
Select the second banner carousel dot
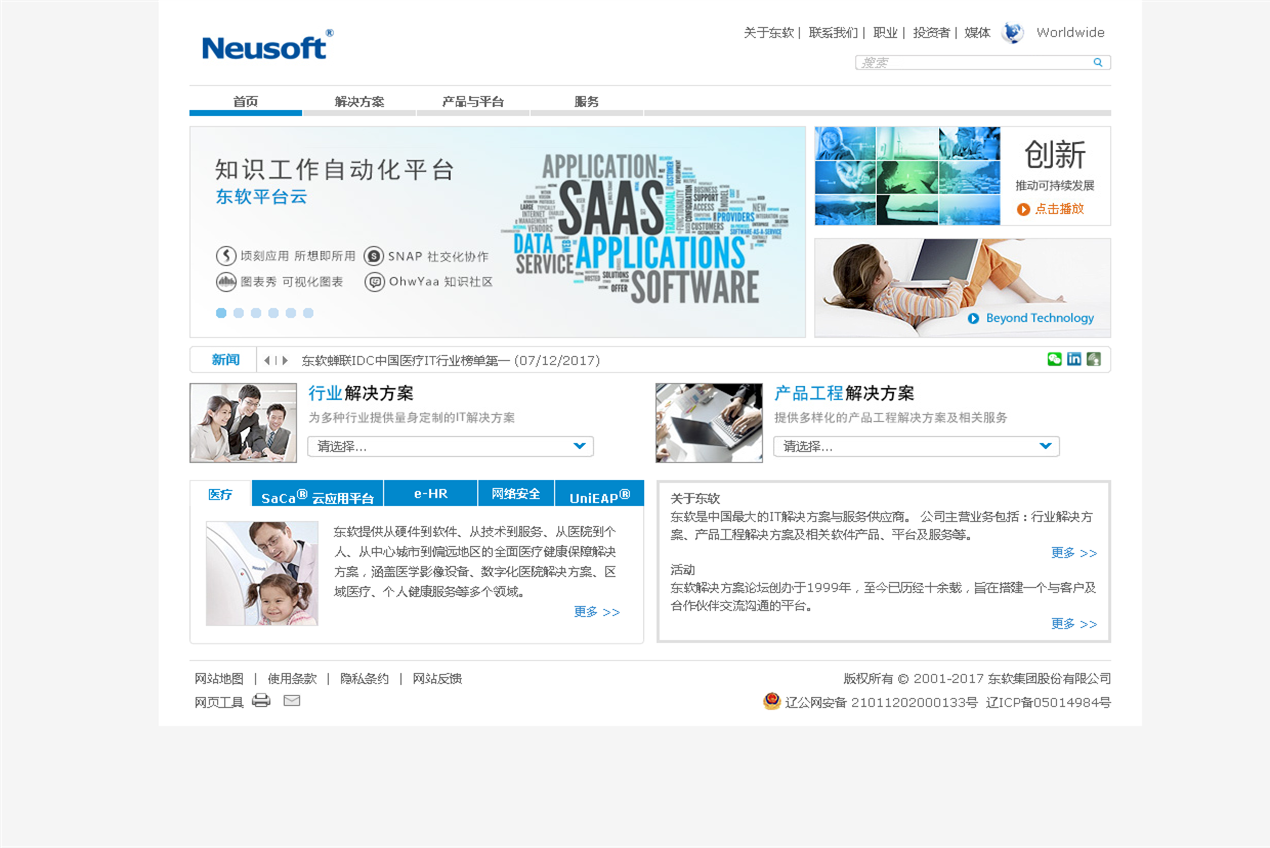click(x=238, y=313)
